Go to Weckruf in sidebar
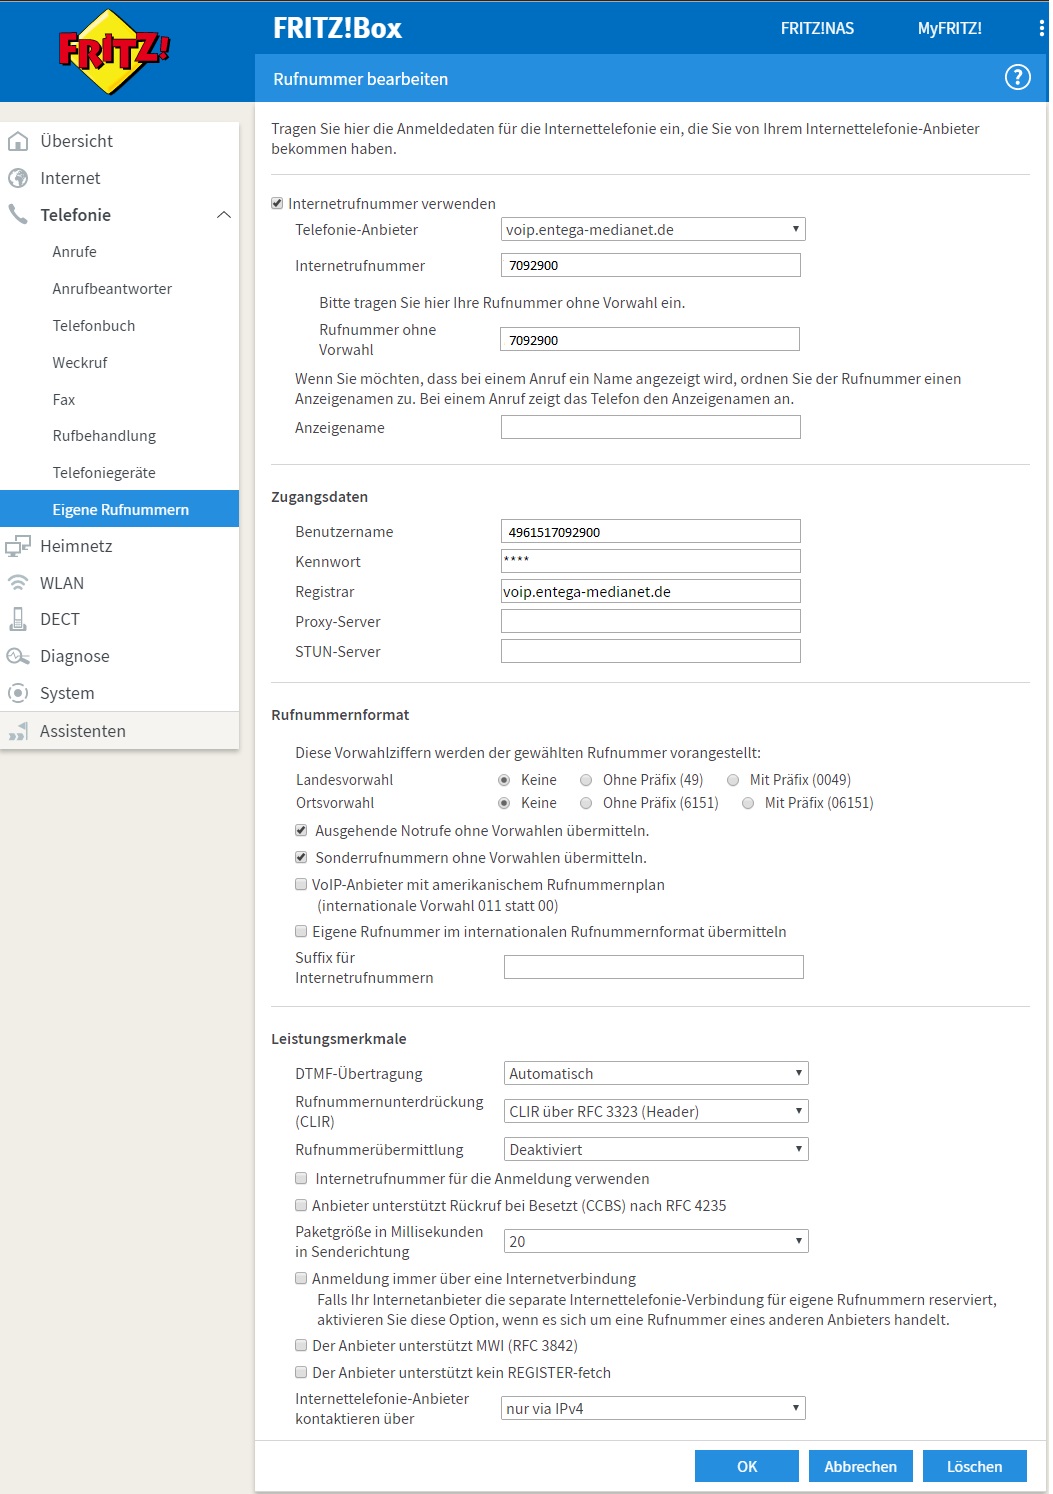Screen dimensions: 1053x1494 [x=80, y=363]
